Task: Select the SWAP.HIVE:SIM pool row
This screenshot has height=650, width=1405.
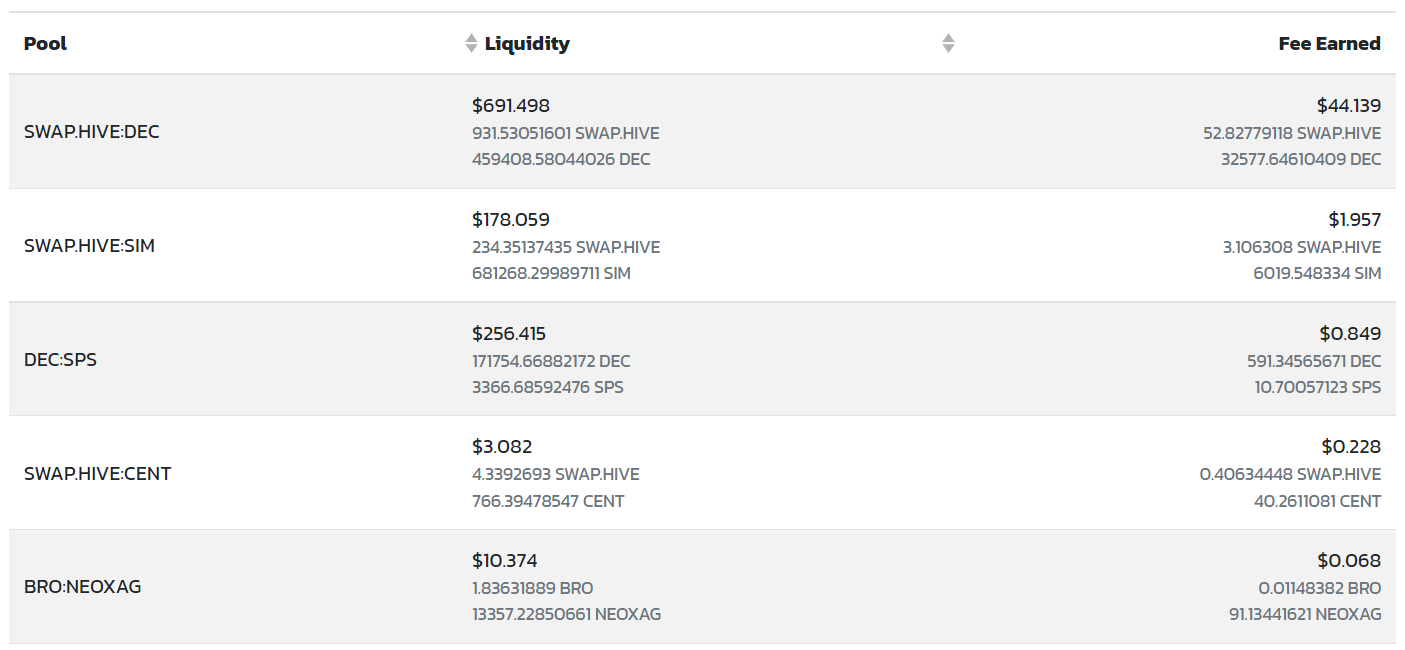Action: point(702,246)
